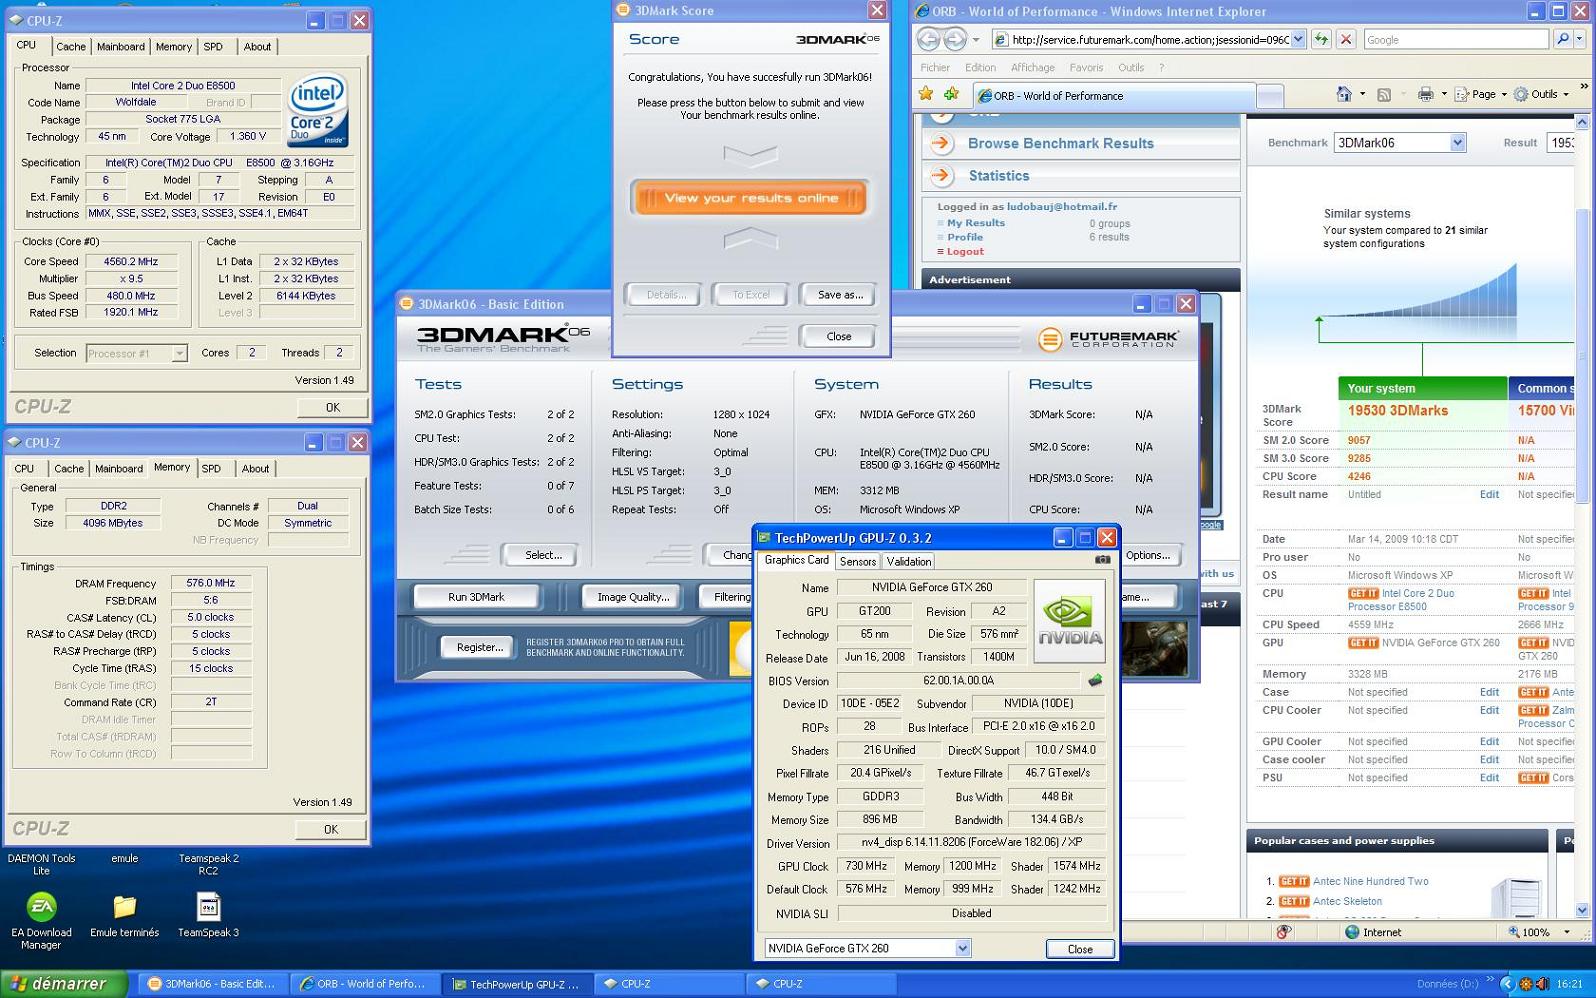Expand the IE zoom level 100% dropdown
Screen dimensions: 1596x998
pos(1566,932)
